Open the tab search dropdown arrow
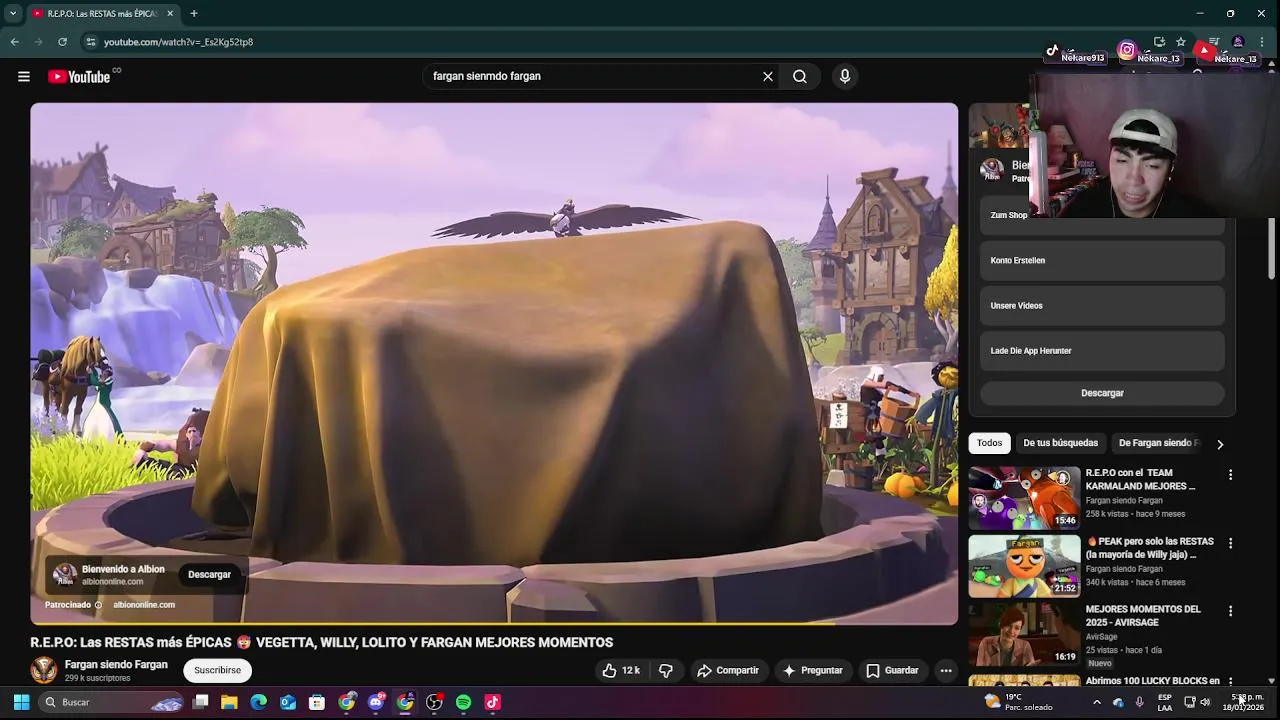 click(x=13, y=14)
